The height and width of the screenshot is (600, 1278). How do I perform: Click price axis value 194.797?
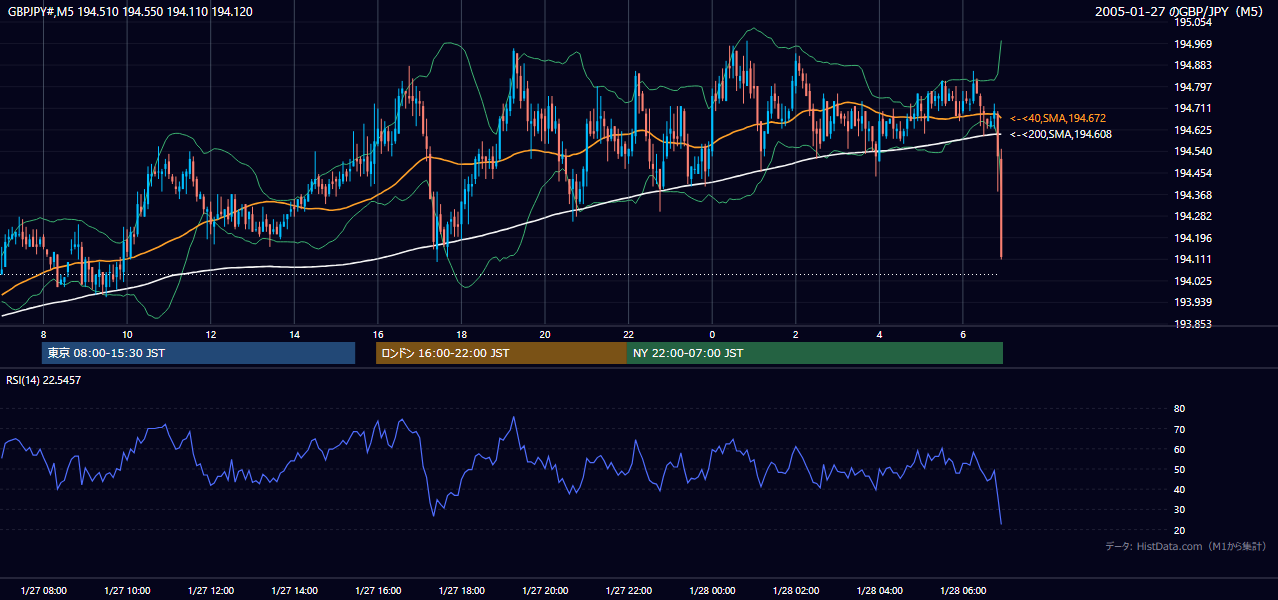click(x=1193, y=87)
